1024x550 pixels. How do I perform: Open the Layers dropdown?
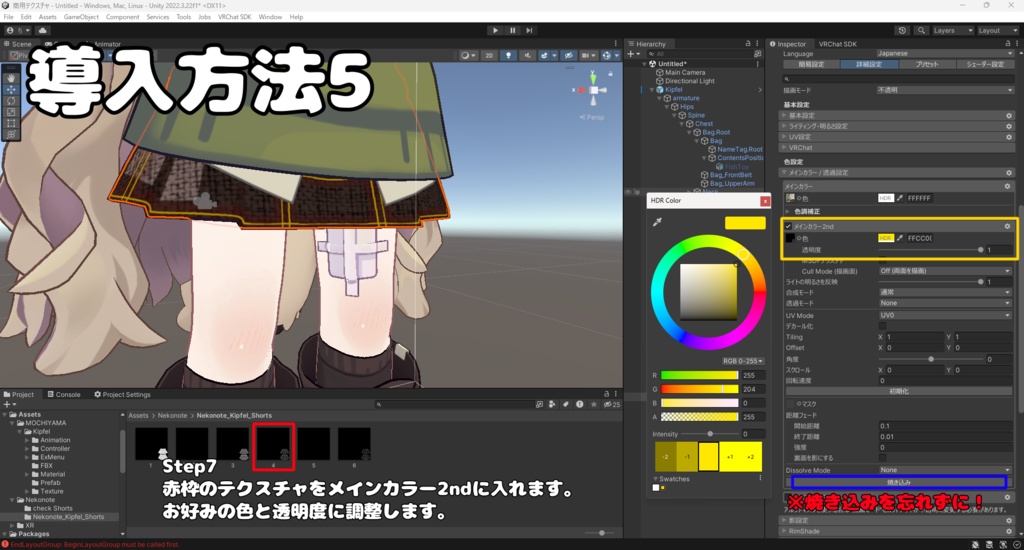click(952, 31)
